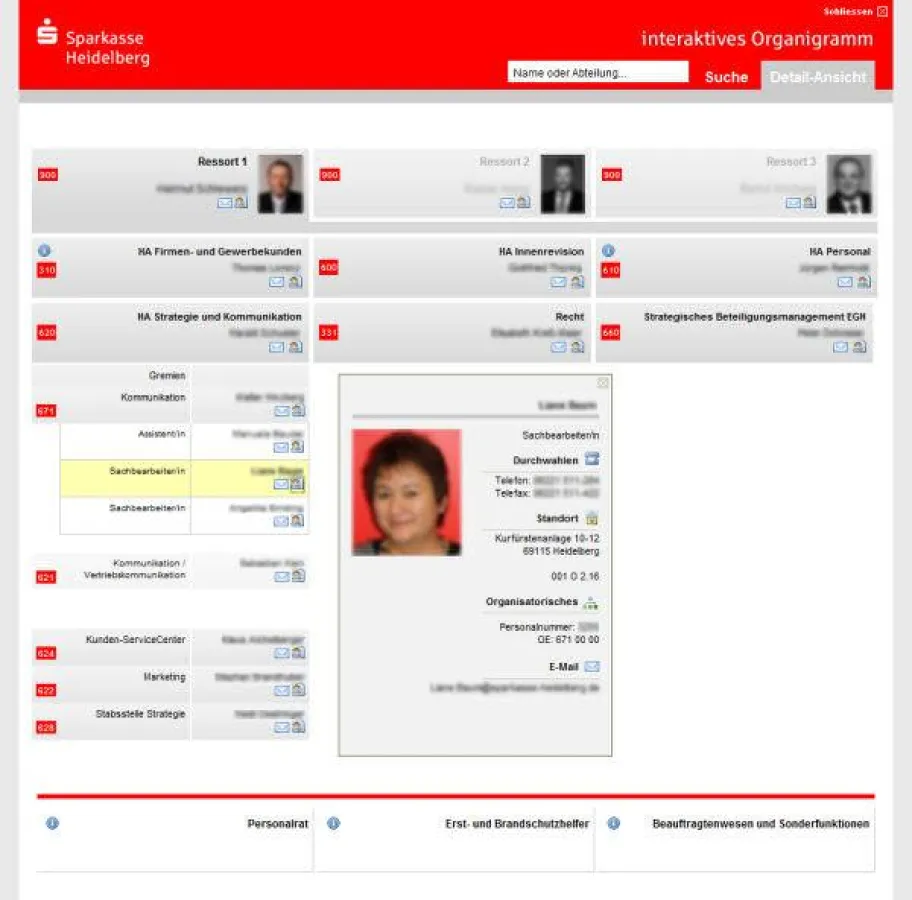This screenshot has width=912, height=900.
Task: Click the Organisatorisches org-chart icon
Action: pyautogui.click(x=592, y=602)
